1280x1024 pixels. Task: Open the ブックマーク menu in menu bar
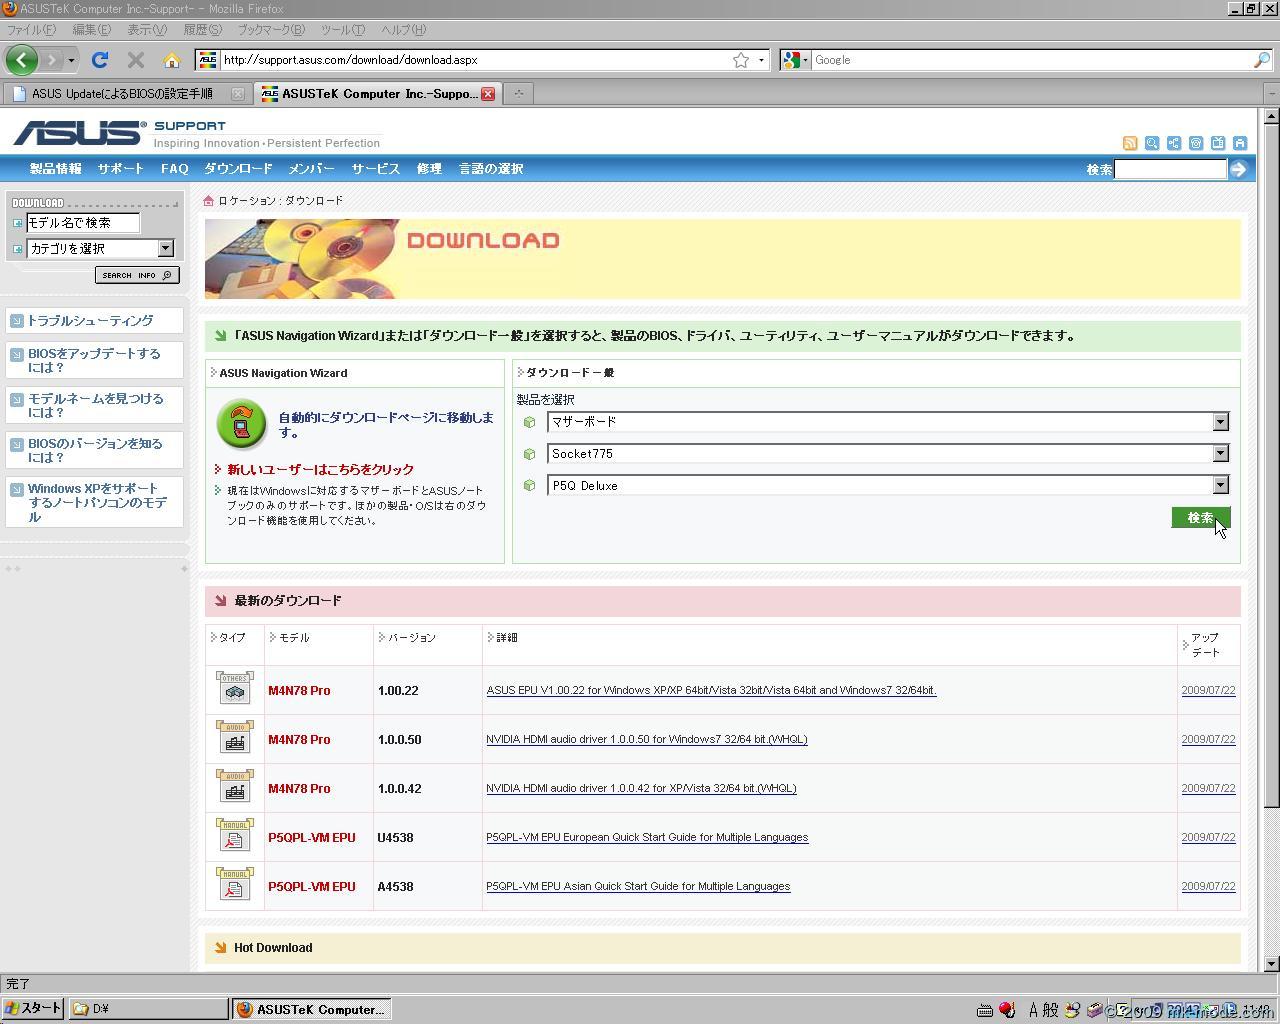pyautogui.click(x=270, y=30)
